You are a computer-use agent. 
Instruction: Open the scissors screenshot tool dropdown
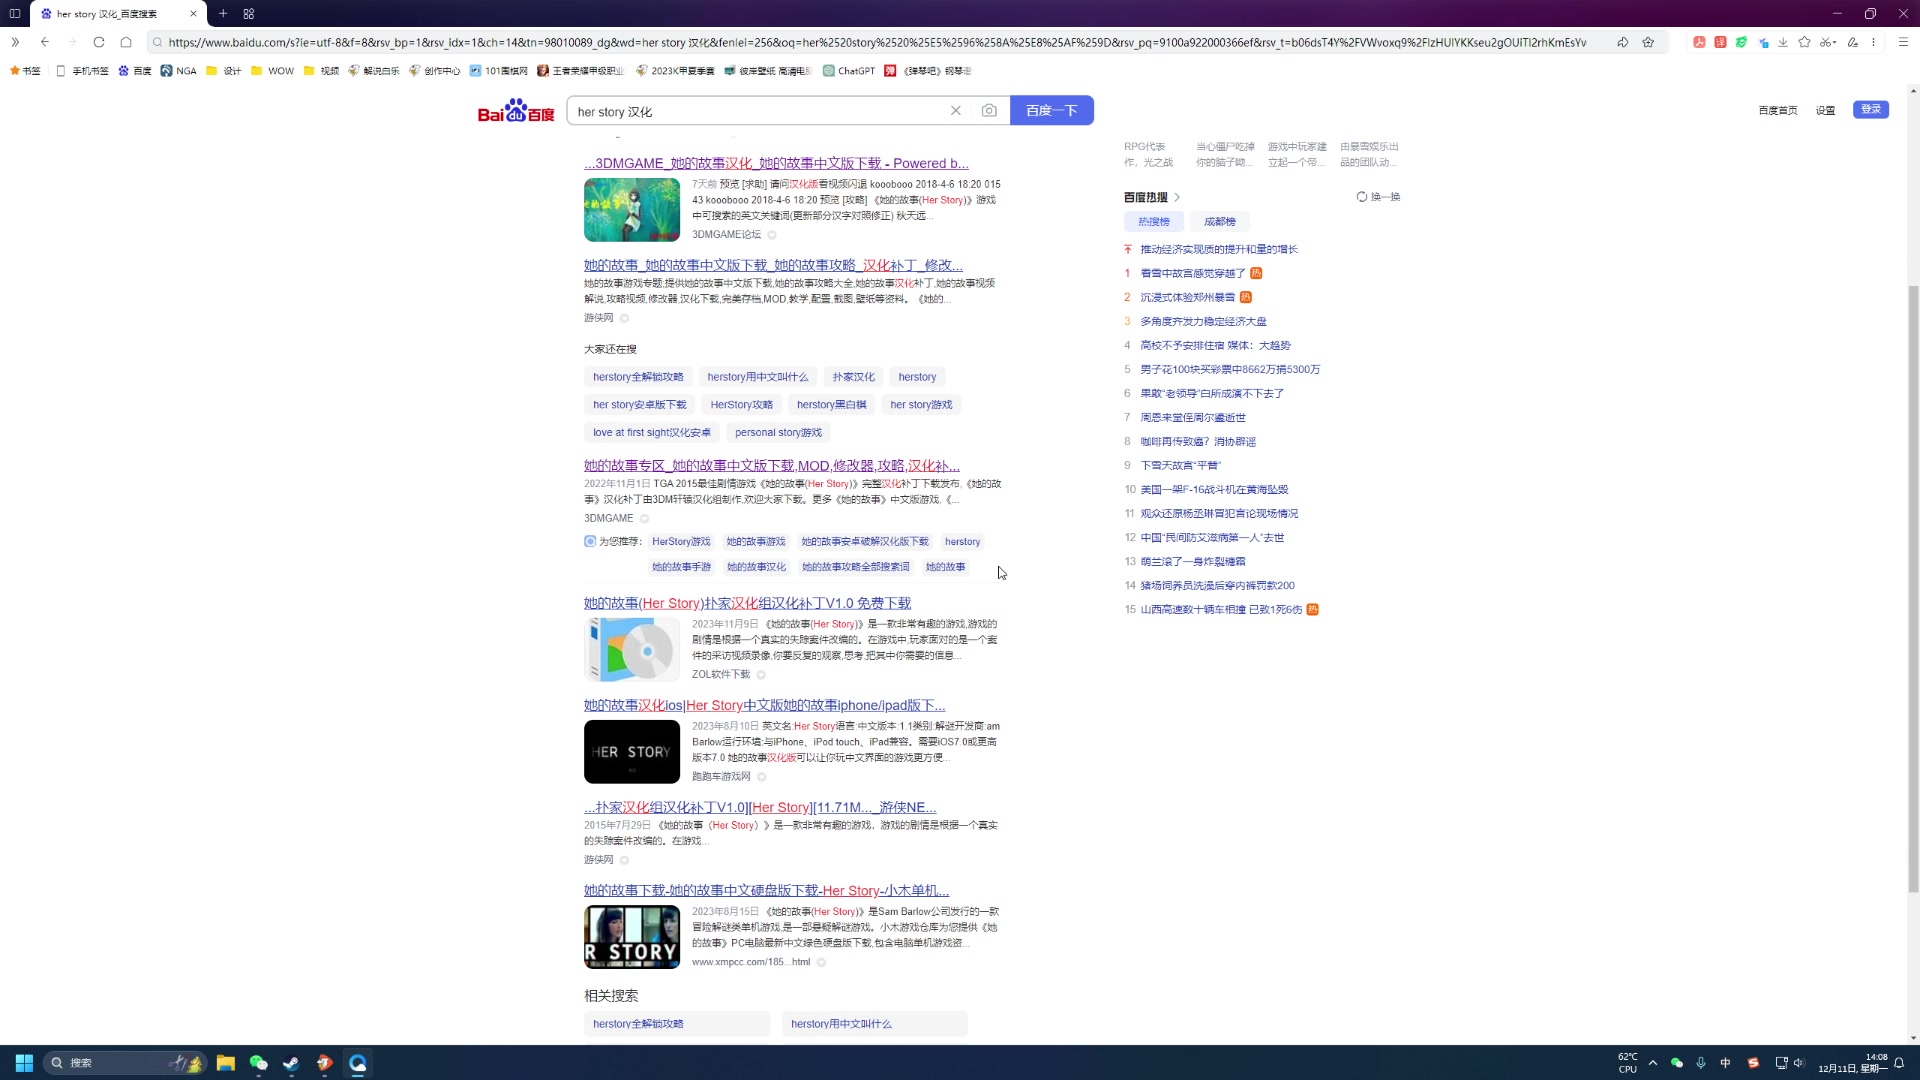[x=1828, y=42]
